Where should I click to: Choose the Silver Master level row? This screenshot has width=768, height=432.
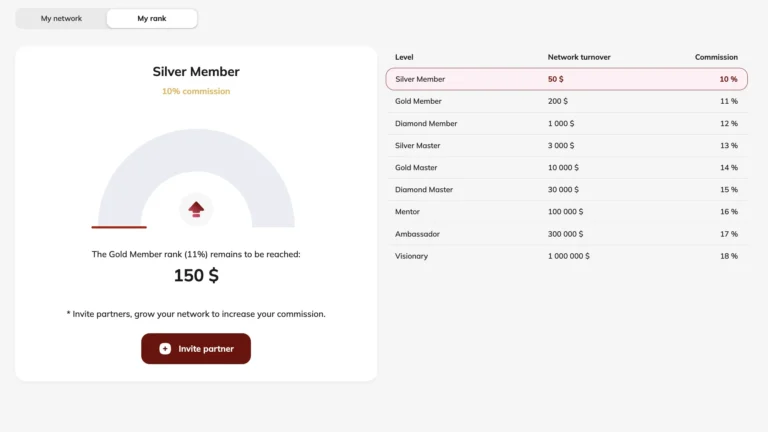pos(566,145)
